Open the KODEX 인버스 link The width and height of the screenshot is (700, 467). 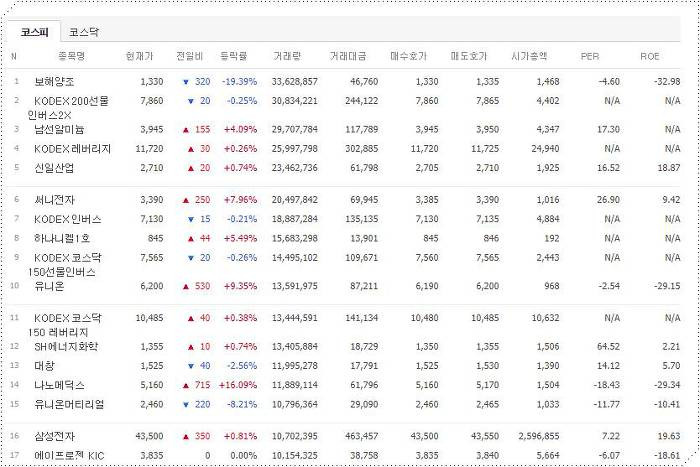[x=67, y=219]
